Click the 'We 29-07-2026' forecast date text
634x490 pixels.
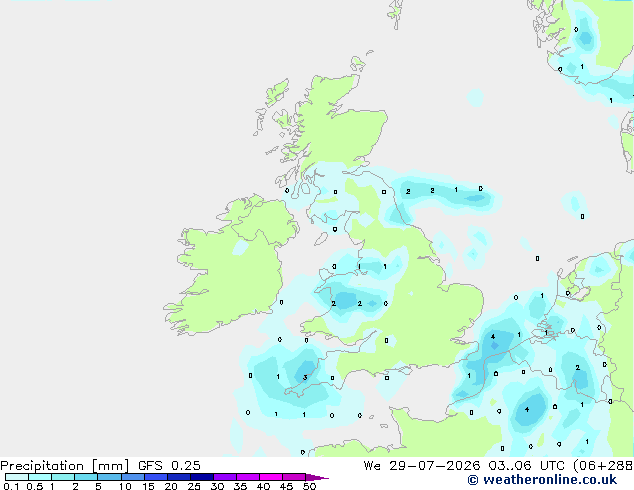422,466
